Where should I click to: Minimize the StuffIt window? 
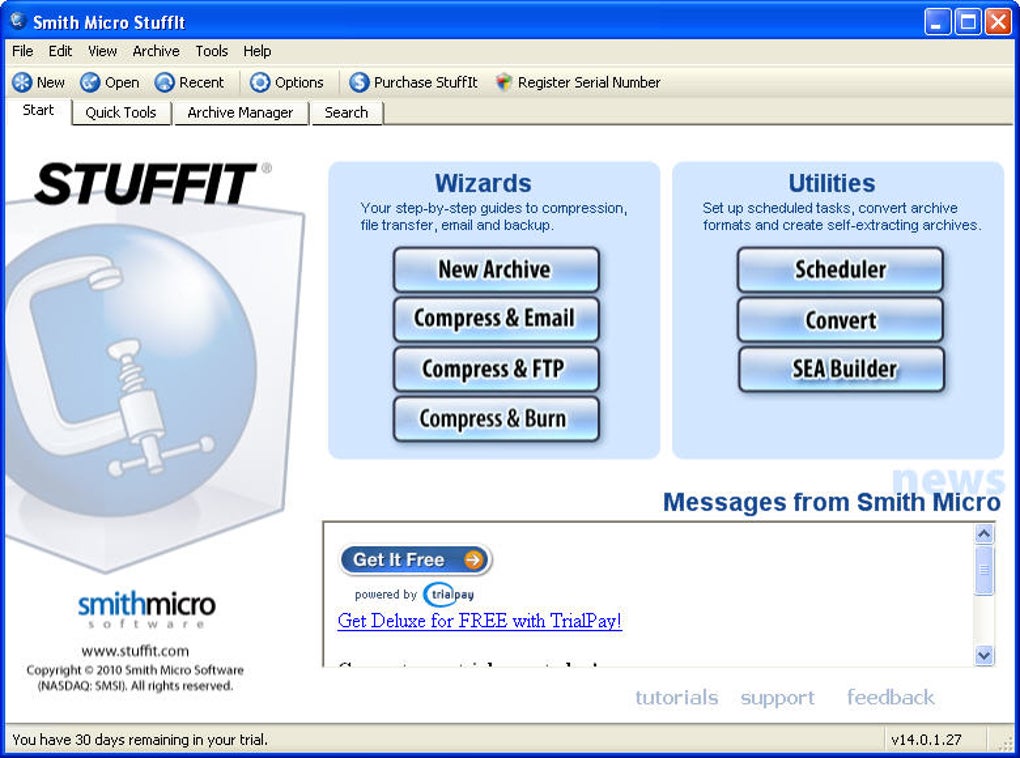[x=937, y=22]
